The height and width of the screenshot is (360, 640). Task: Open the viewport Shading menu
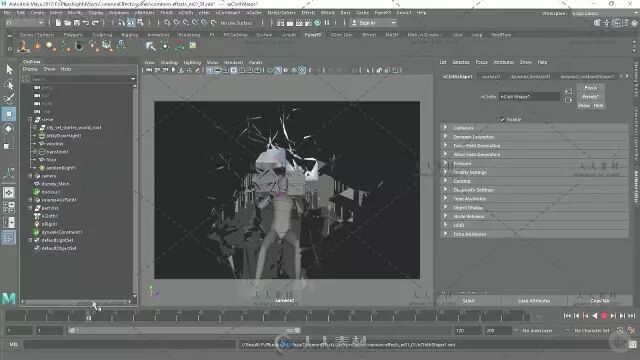pyautogui.click(x=169, y=62)
